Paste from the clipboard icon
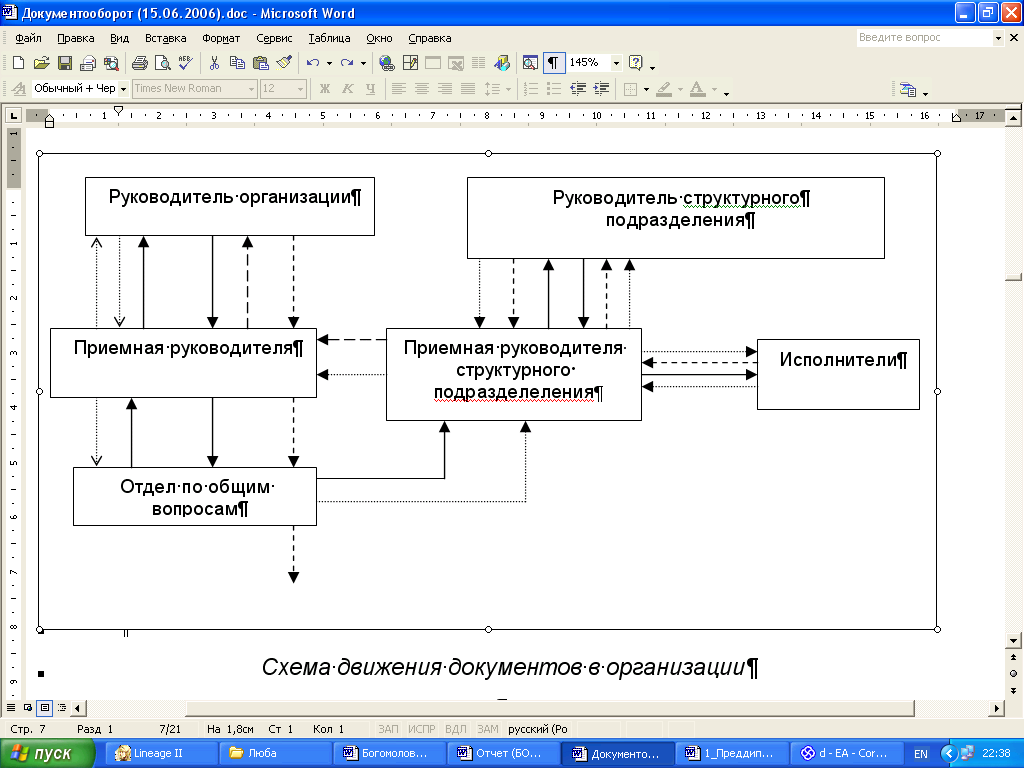This screenshot has height=768, width=1024. pos(261,63)
